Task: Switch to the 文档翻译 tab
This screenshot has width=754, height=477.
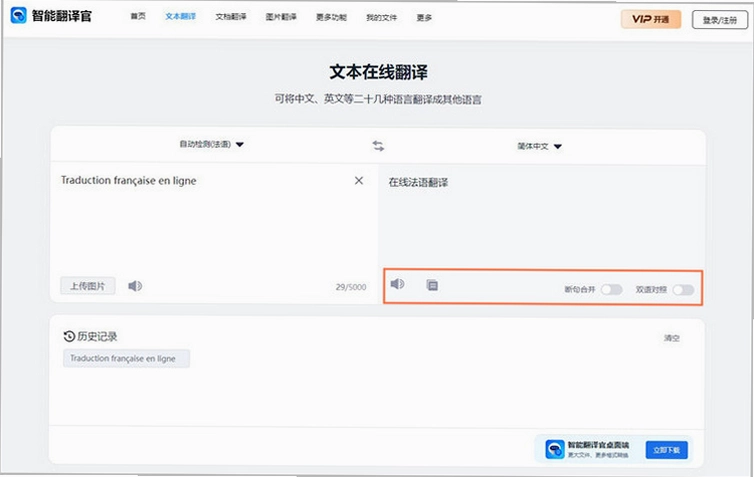Action: (231, 17)
